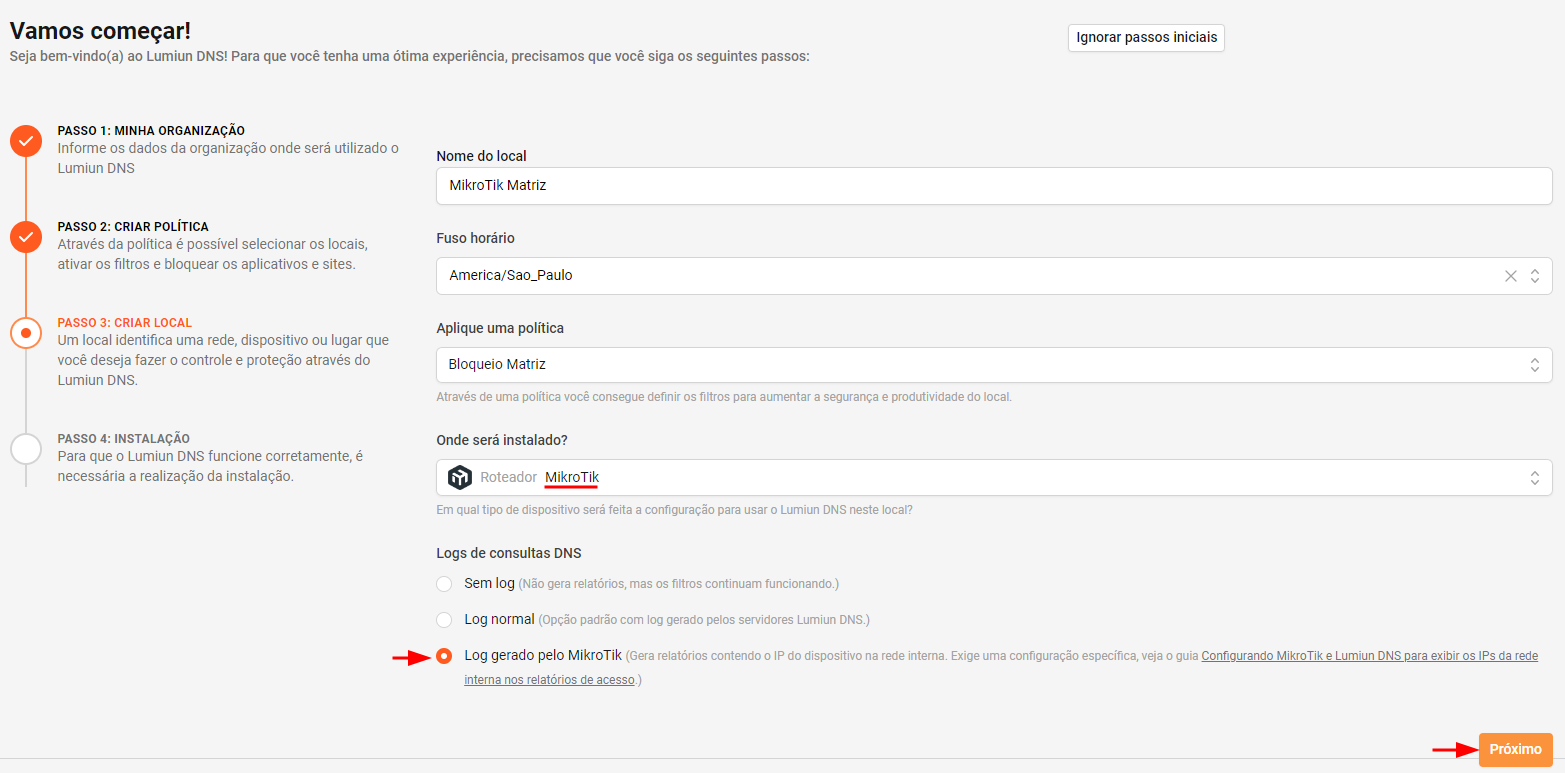Viewport: 1565px width, 773px height.
Task: Select Log gerado pelo MikroTik radio option
Action: pos(444,656)
